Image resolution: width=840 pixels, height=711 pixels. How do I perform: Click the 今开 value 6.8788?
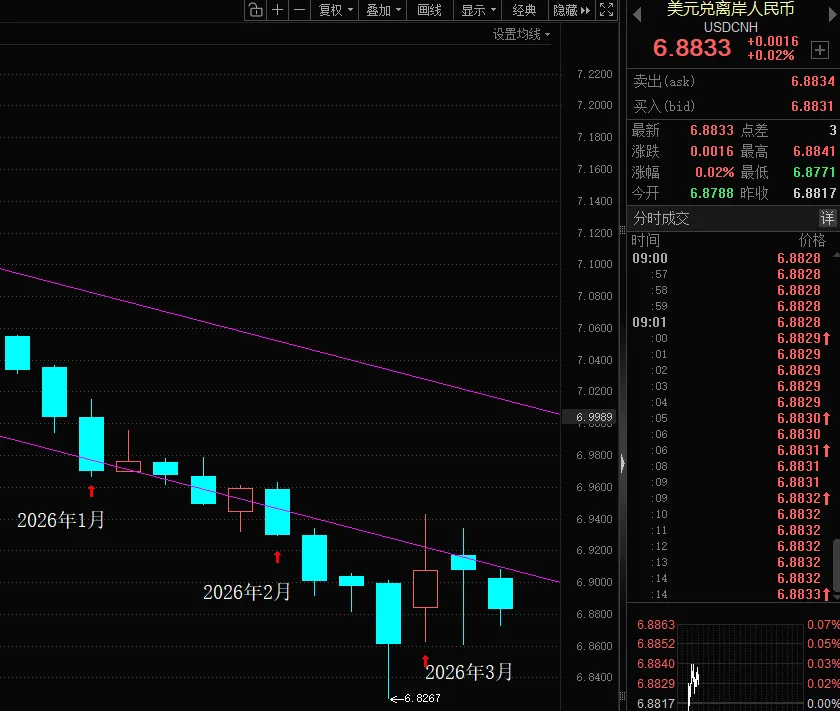coord(711,193)
